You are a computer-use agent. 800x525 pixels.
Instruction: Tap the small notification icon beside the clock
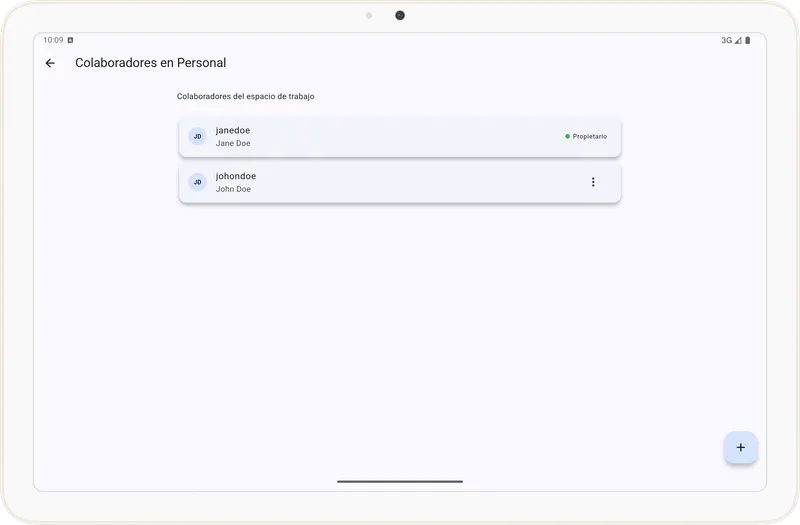click(x=70, y=40)
